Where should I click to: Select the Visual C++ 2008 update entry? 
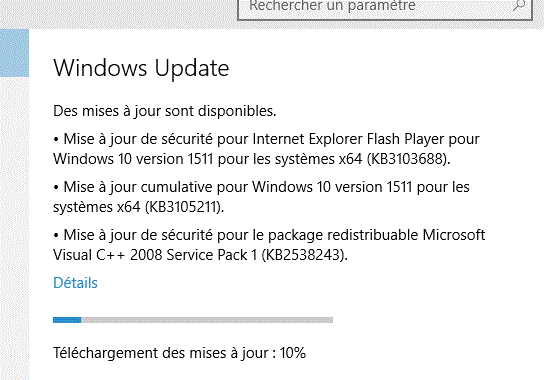269,245
